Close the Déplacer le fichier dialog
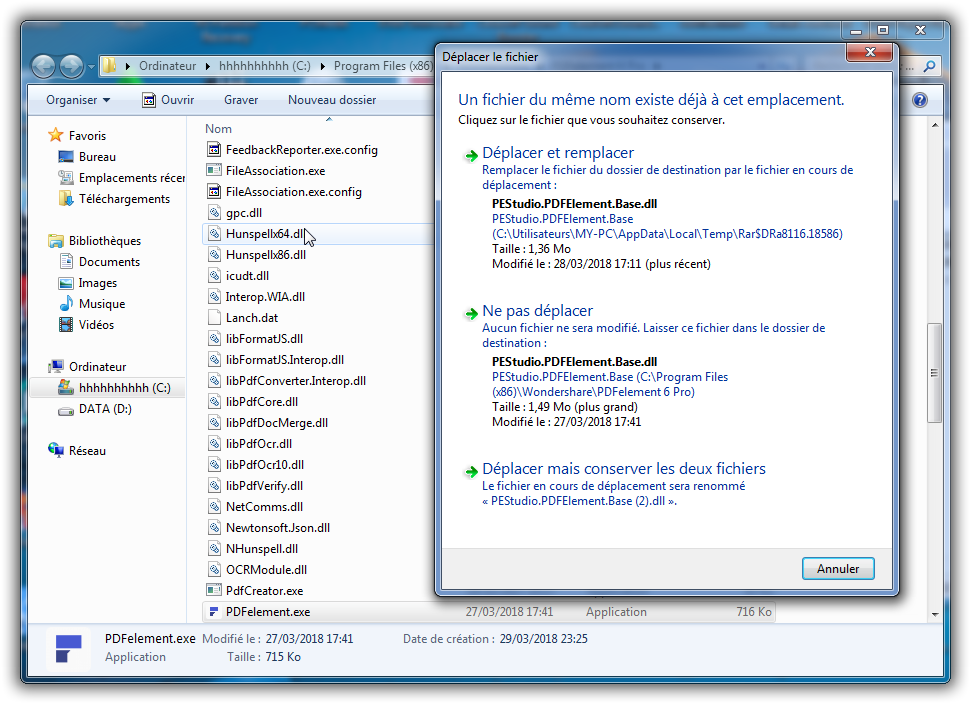This screenshot has height=704, width=971. [x=869, y=52]
